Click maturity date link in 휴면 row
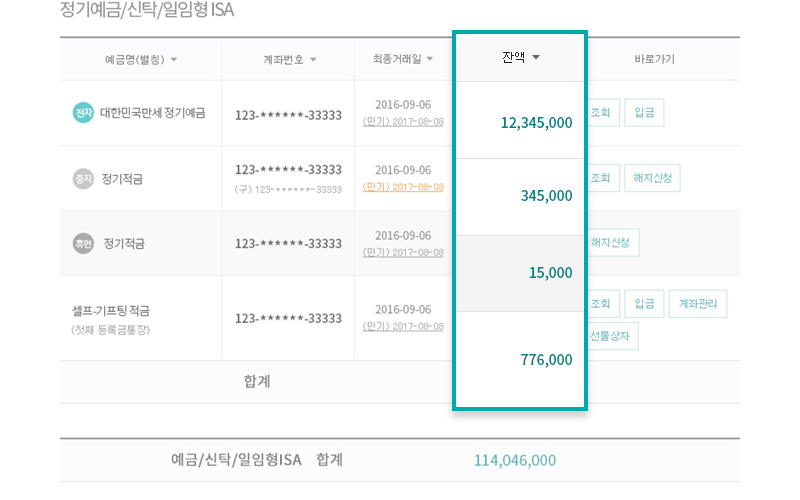The image size is (800, 500). click(403, 252)
